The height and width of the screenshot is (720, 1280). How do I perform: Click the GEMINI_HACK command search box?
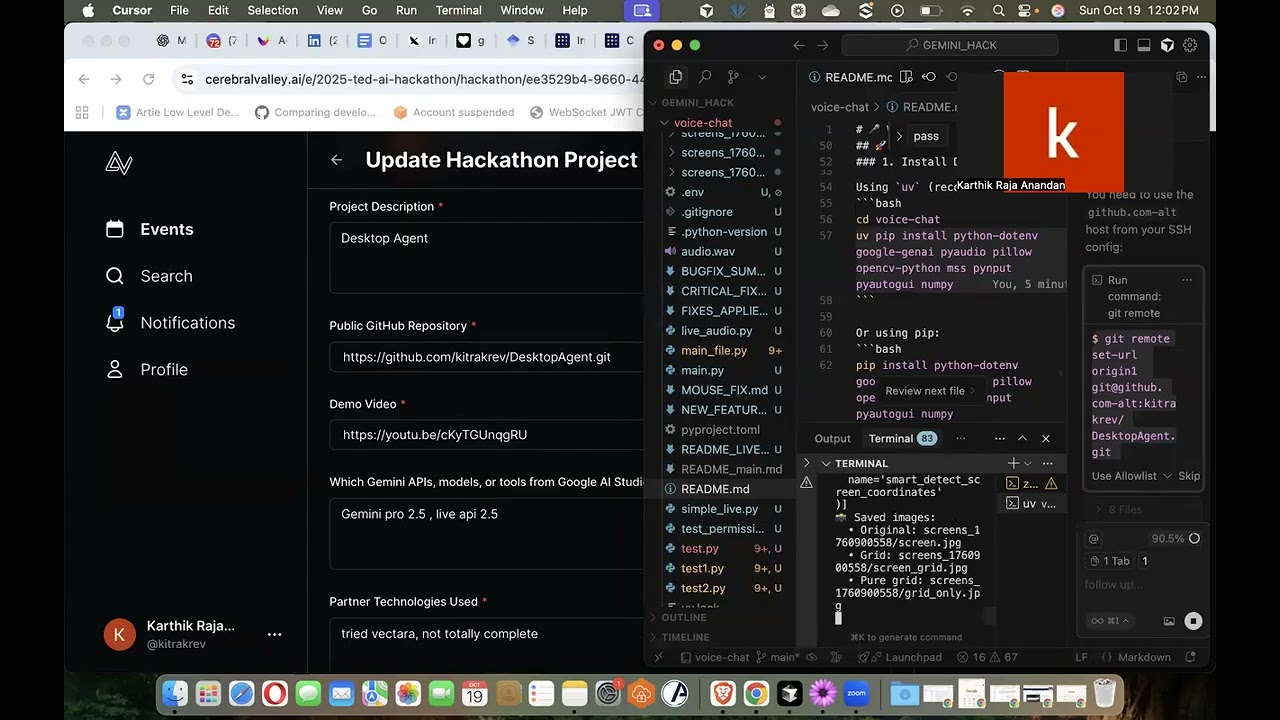950,45
